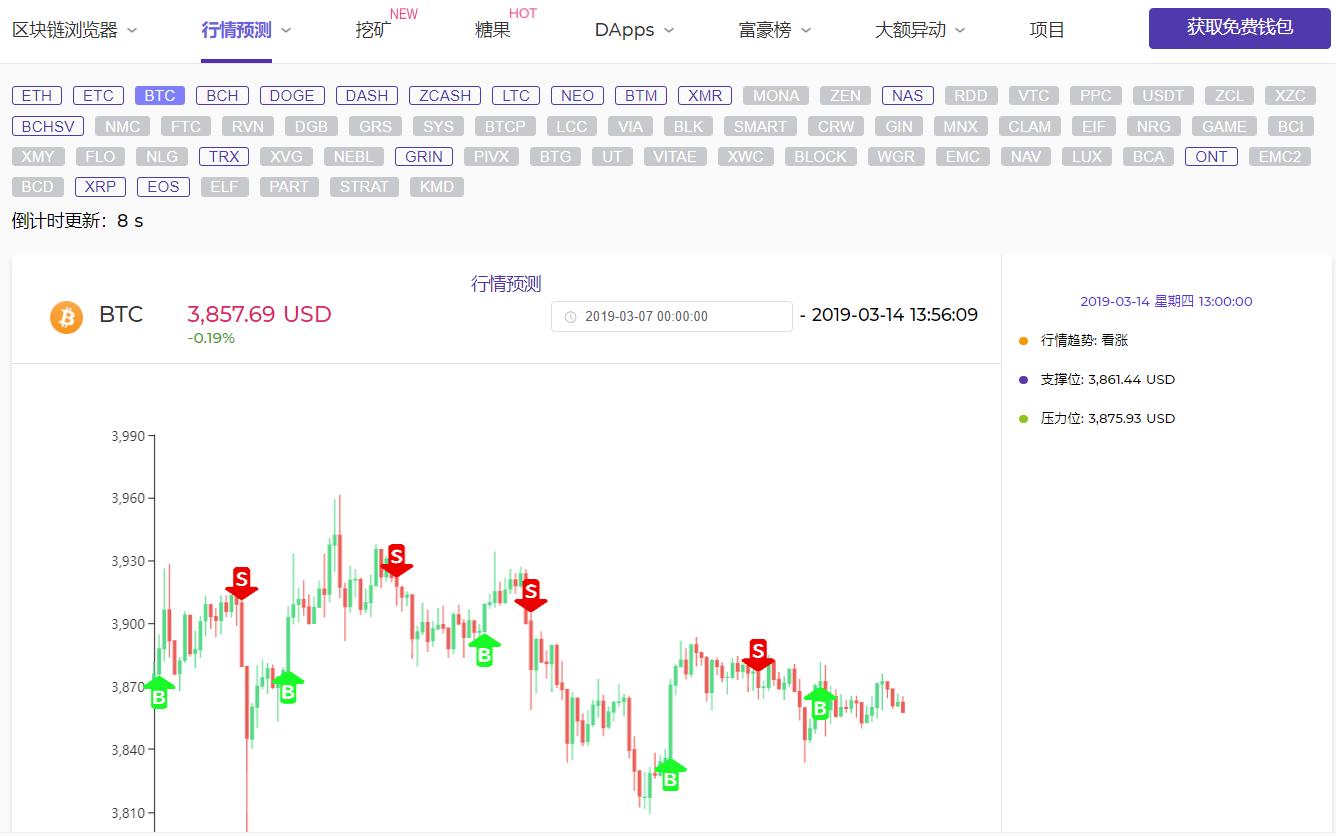
Task: Expand the 富豪榜 dropdown menu
Action: tap(774, 30)
